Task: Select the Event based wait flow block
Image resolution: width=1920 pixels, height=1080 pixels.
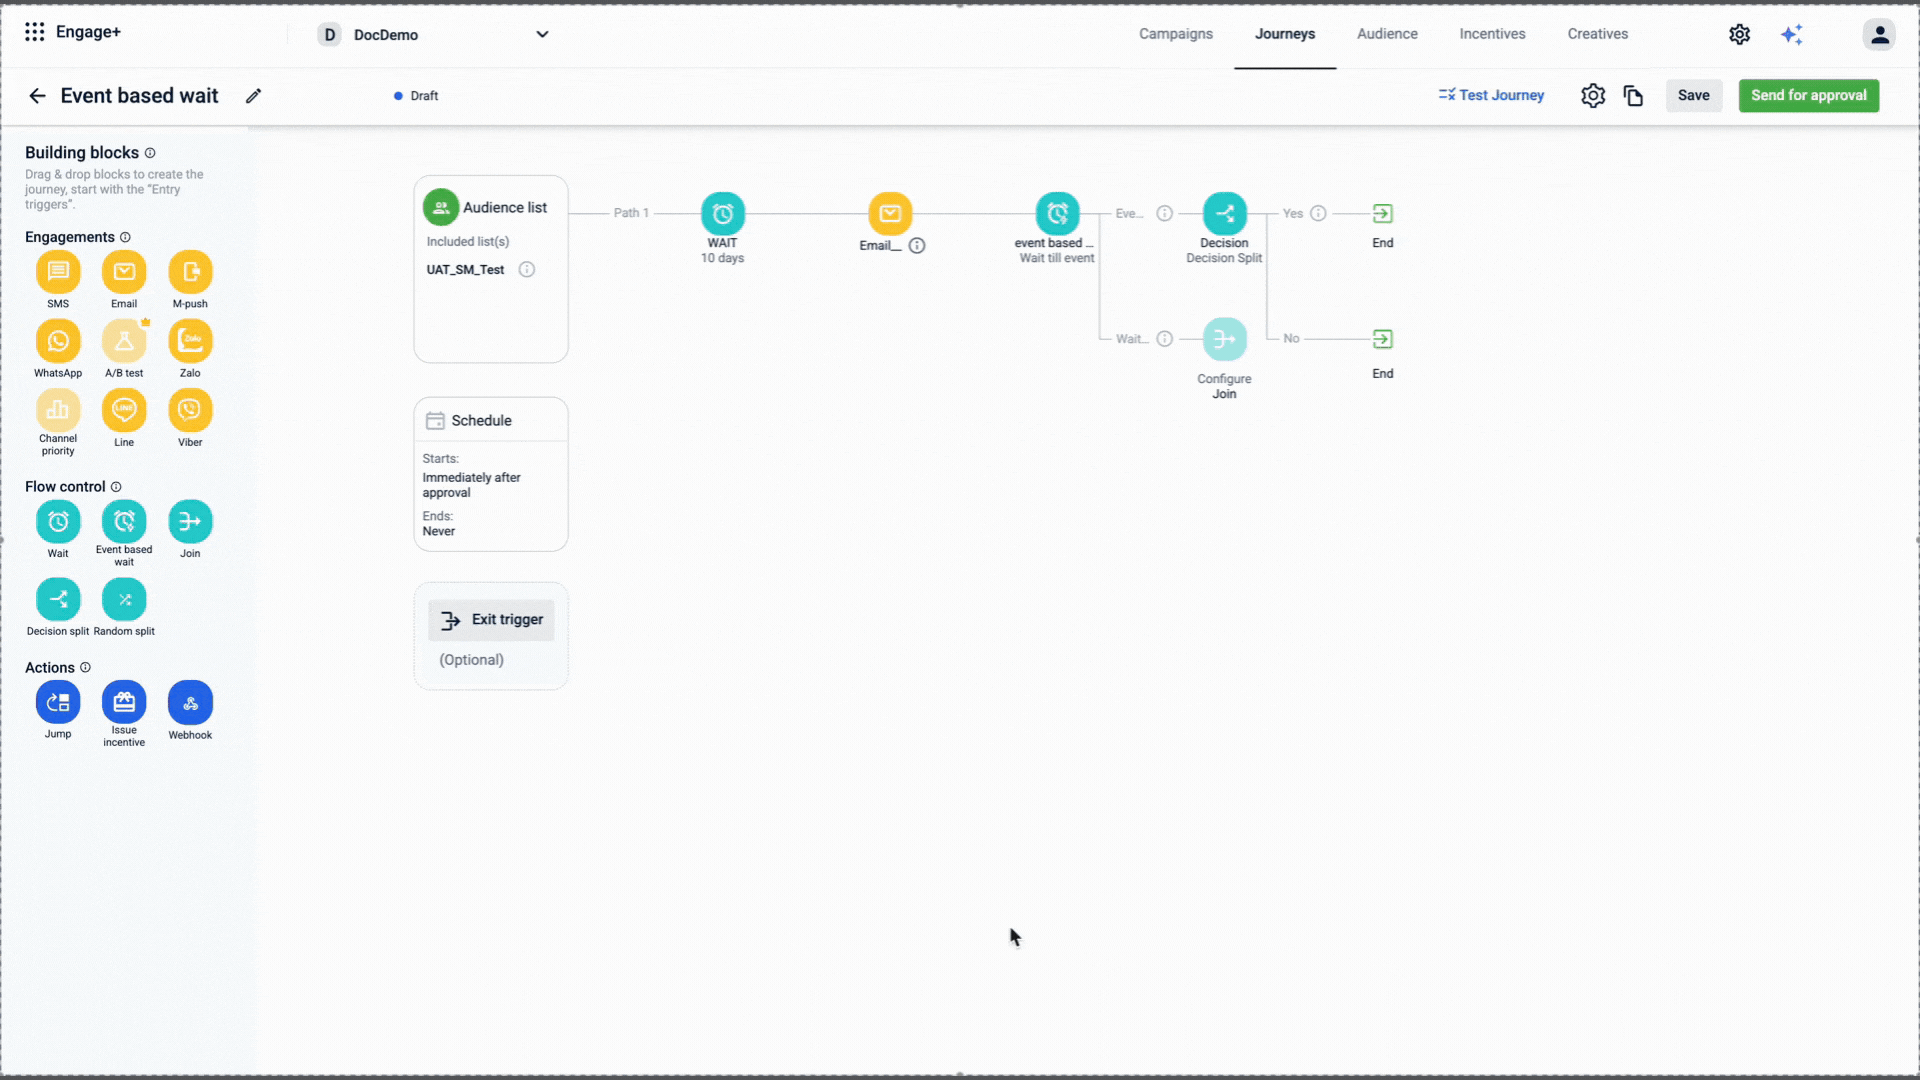Action: point(124,522)
